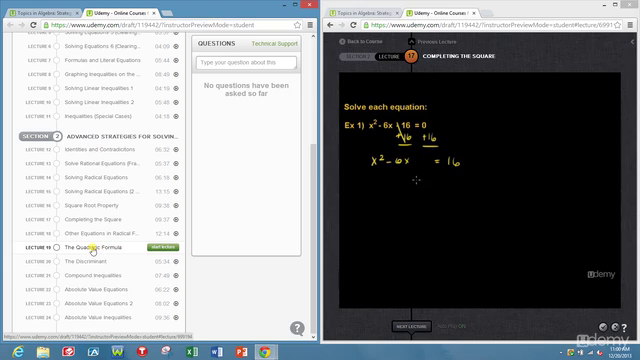Open Graphing Inequalities lecture in list
The height and width of the screenshot is (360, 640).
click(x=102, y=74)
